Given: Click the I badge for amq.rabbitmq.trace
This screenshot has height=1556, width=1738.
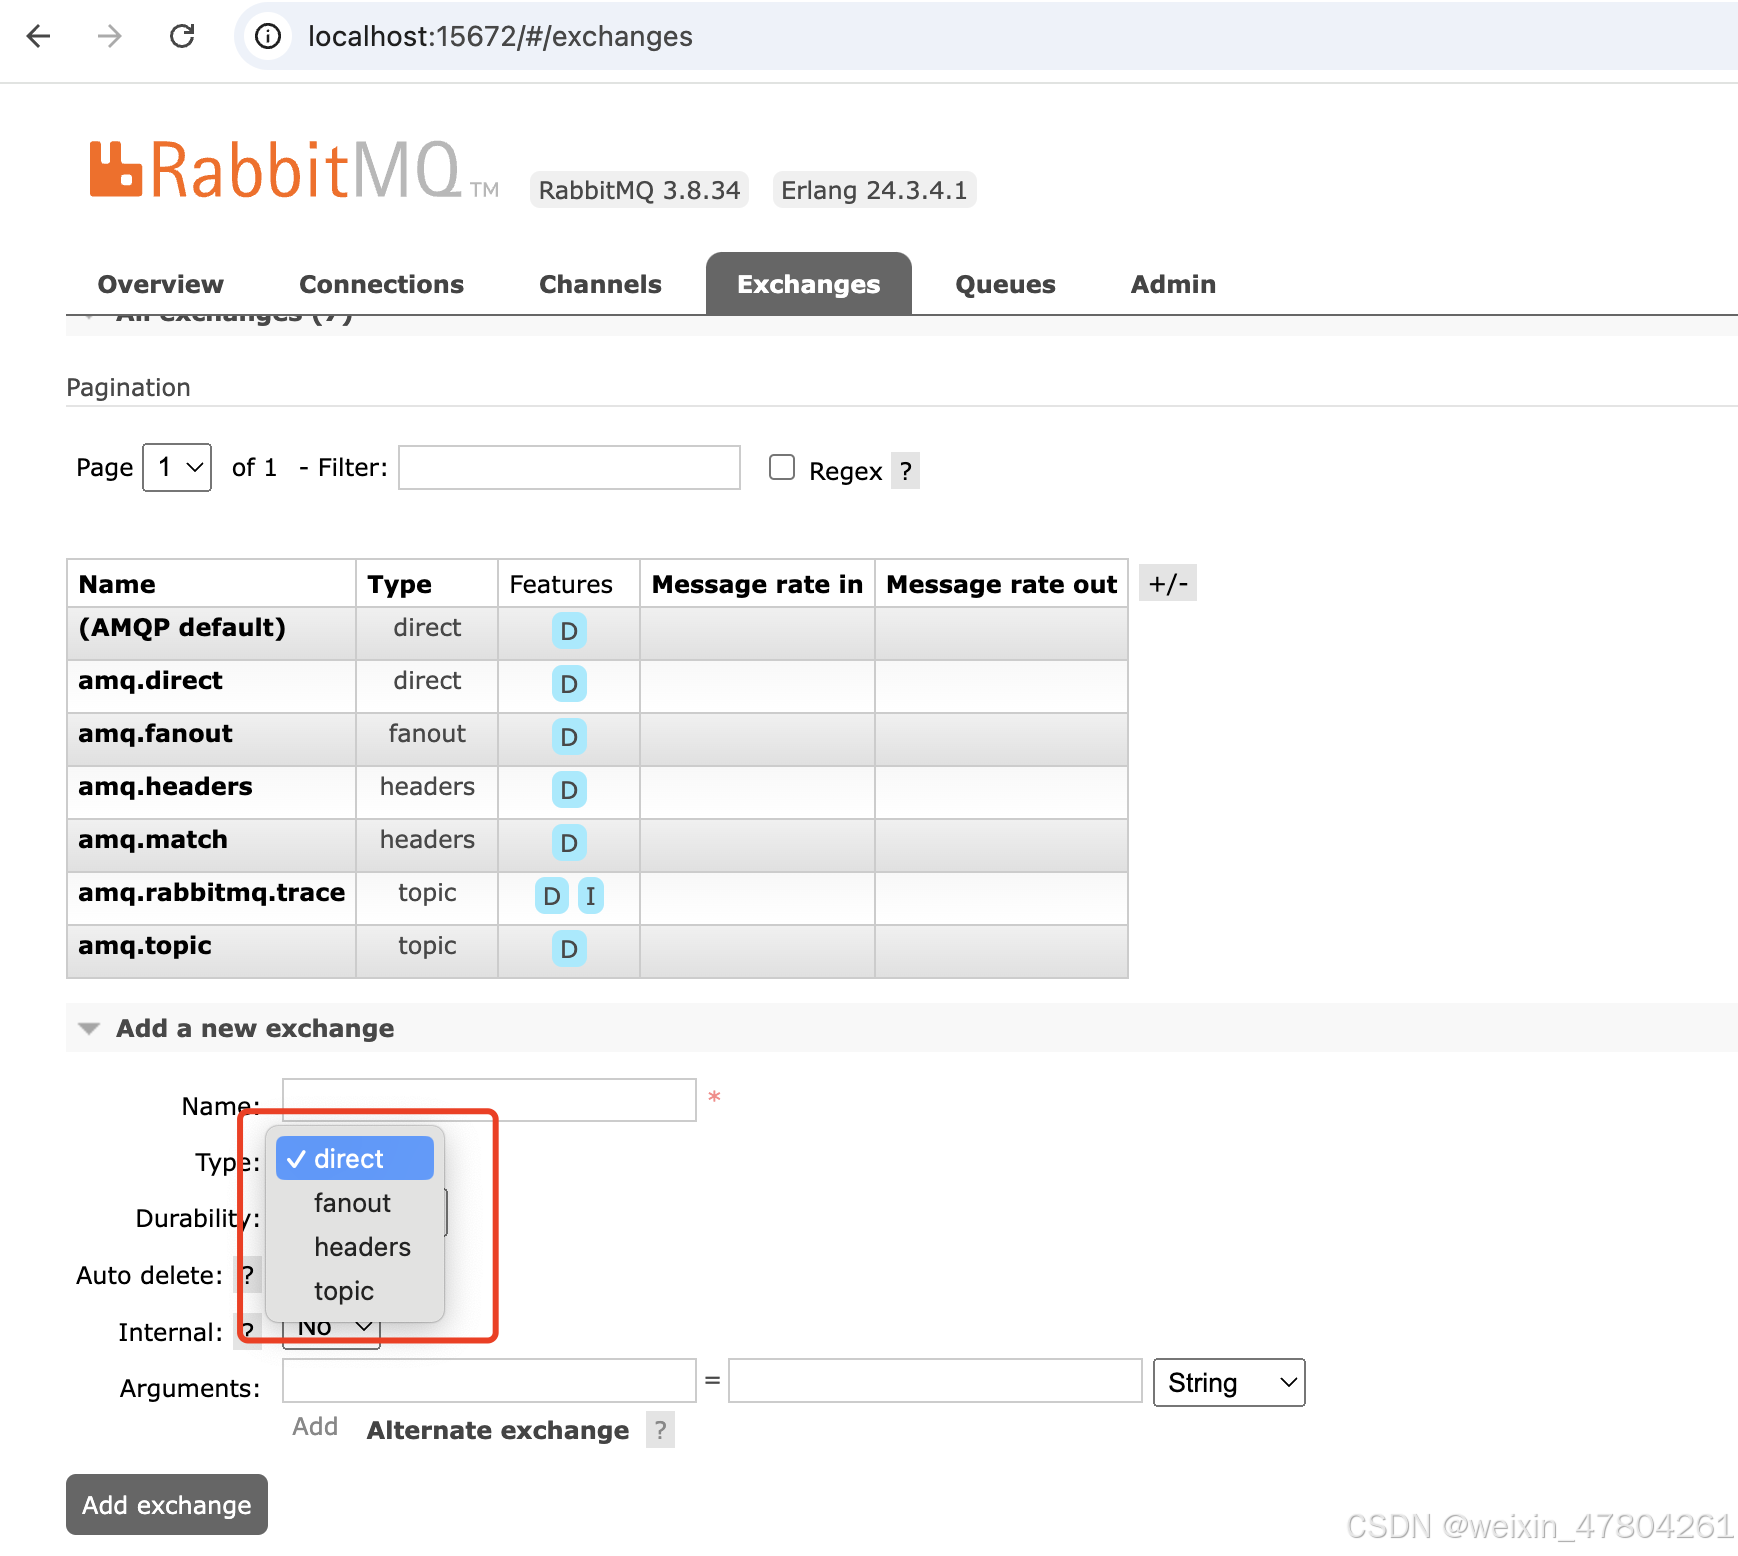Looking at the screenshot, I should coord(590,896).
